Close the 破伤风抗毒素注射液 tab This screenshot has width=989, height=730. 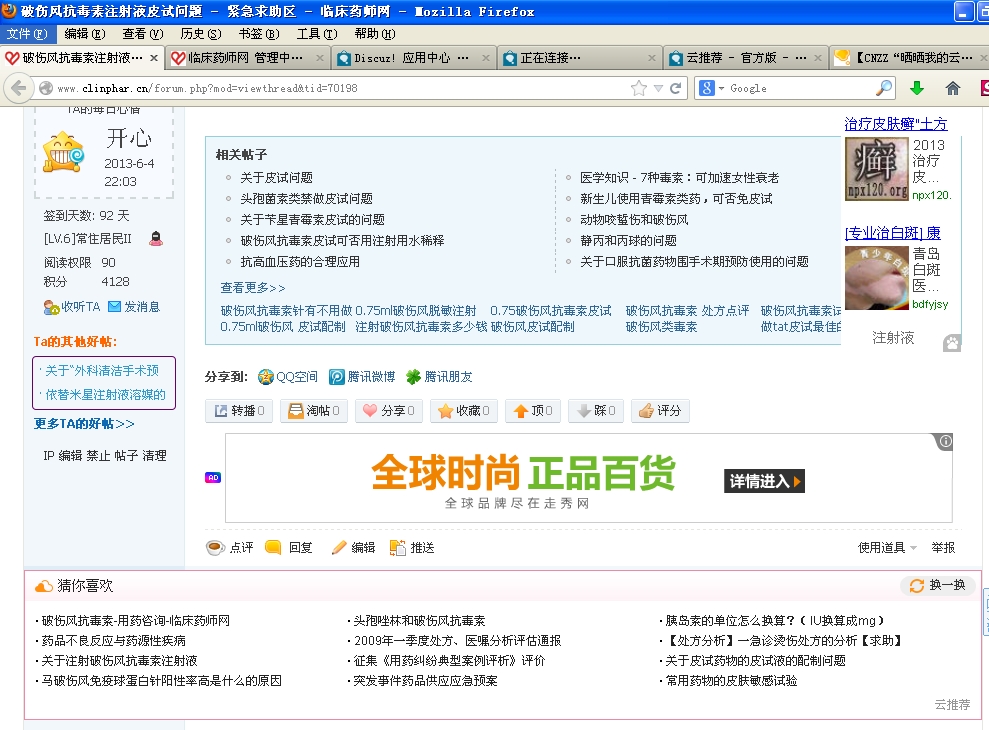point(154,58)
